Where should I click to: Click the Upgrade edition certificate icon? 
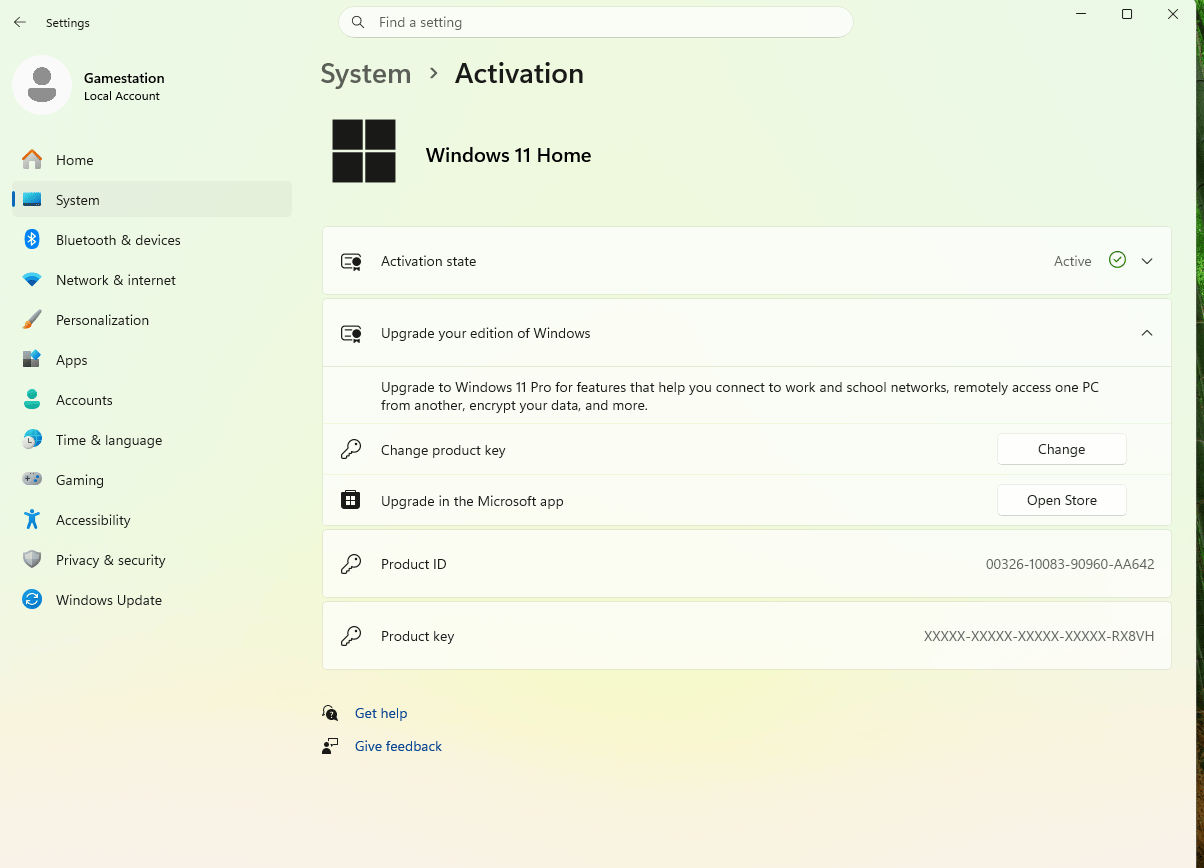(351, 333)
